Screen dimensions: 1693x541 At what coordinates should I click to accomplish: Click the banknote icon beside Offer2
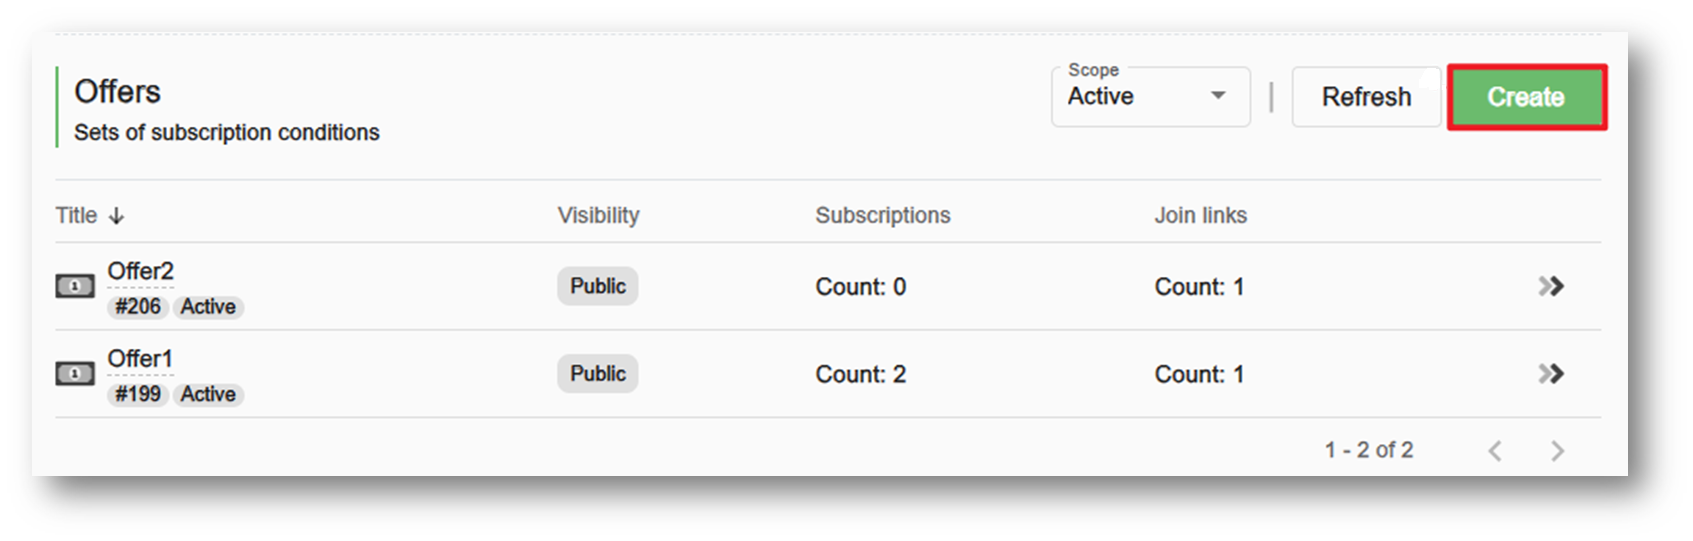[74, 286]
